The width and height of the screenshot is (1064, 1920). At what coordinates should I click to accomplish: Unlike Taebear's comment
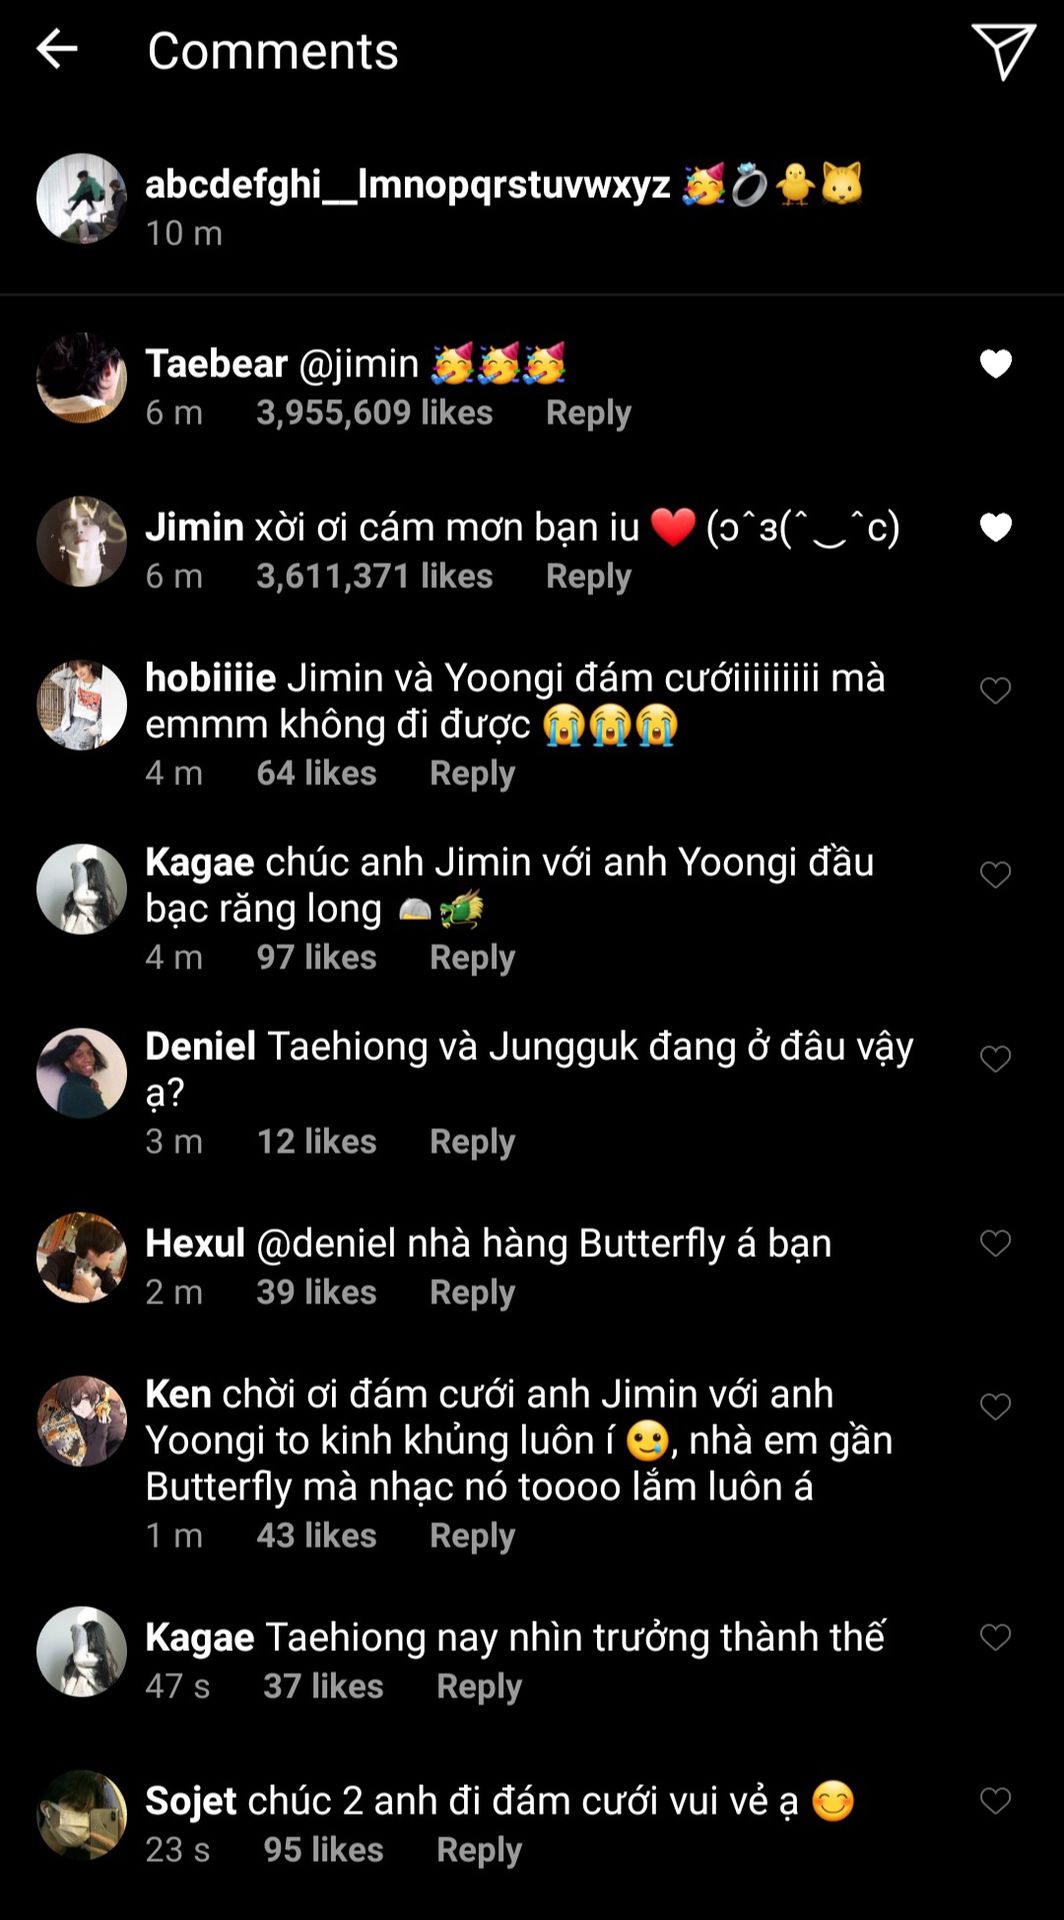pyautogui.click(x=995, y=364)
